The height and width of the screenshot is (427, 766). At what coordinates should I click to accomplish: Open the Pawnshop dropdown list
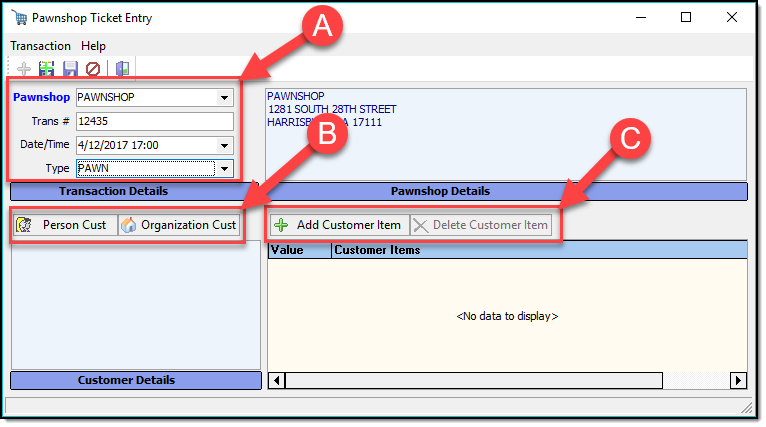point(225,98)
